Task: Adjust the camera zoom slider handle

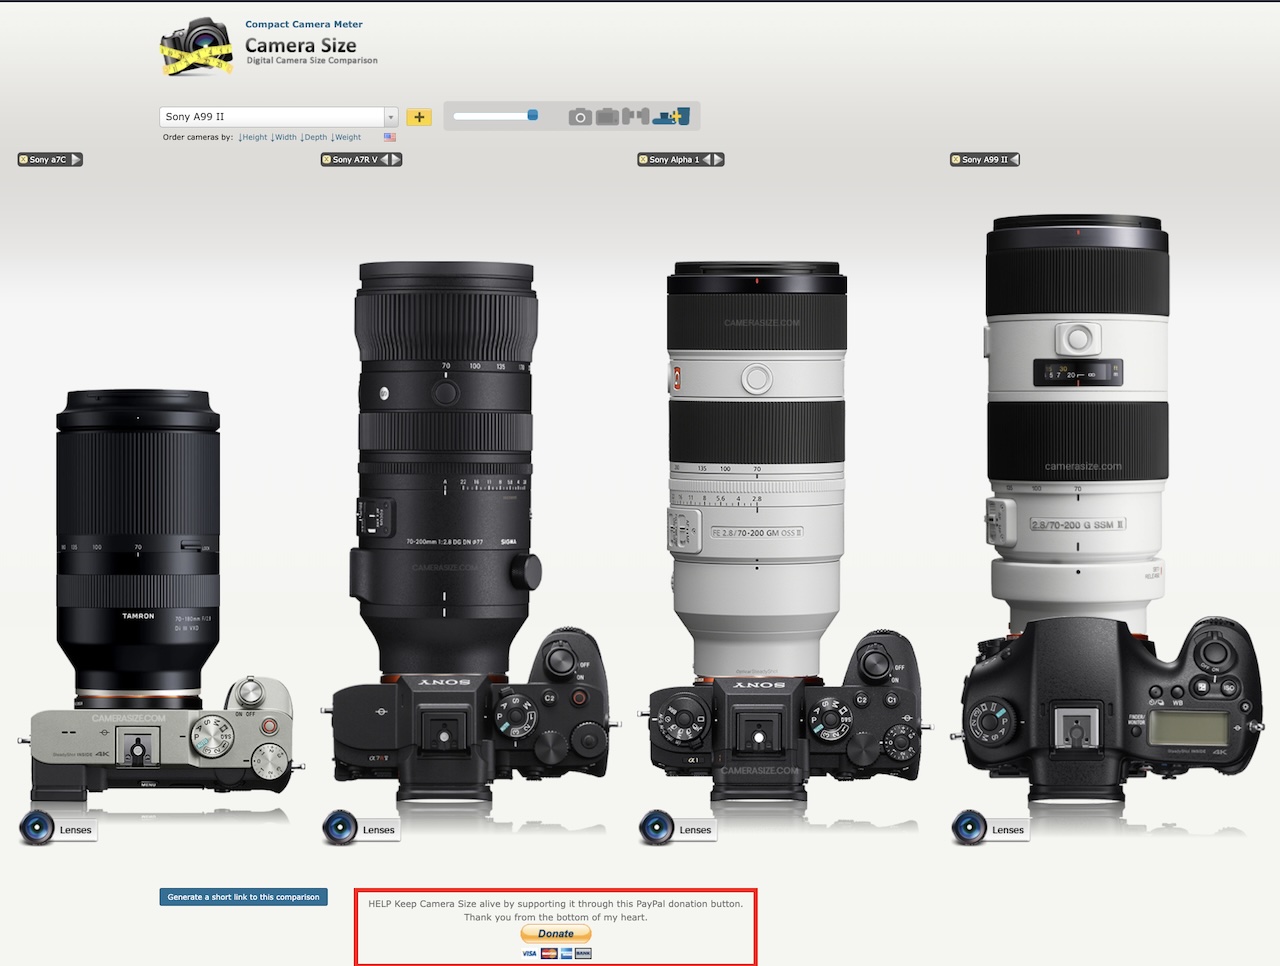Action: click(533, 115)
